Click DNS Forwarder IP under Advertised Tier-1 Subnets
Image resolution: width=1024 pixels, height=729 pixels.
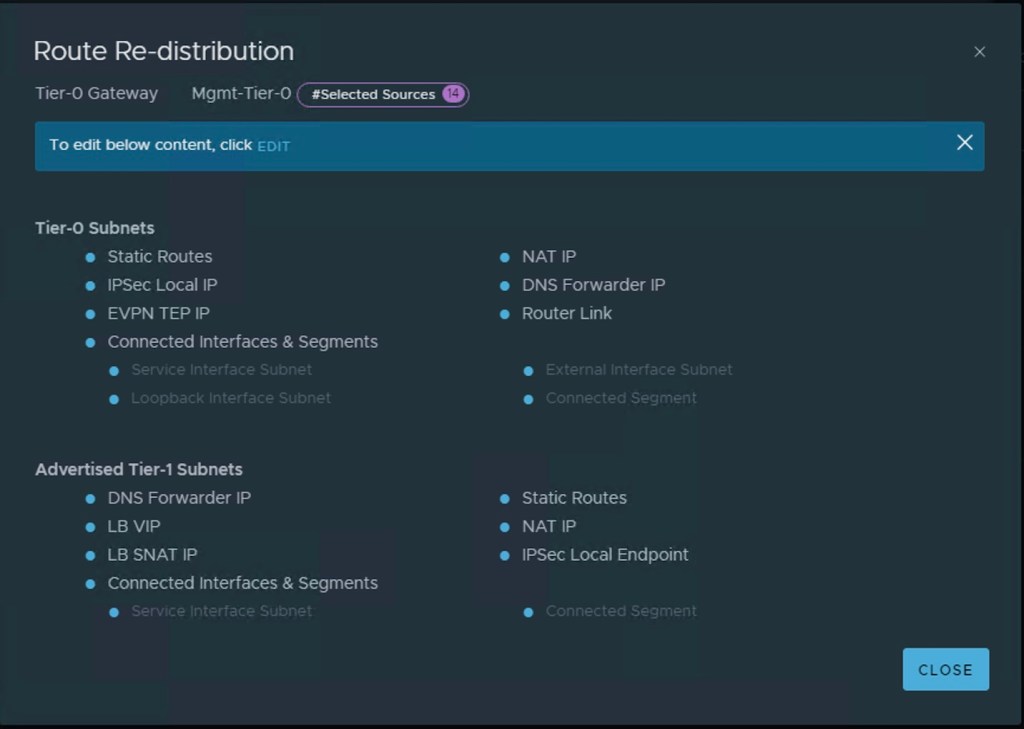[x=179, y=498]
